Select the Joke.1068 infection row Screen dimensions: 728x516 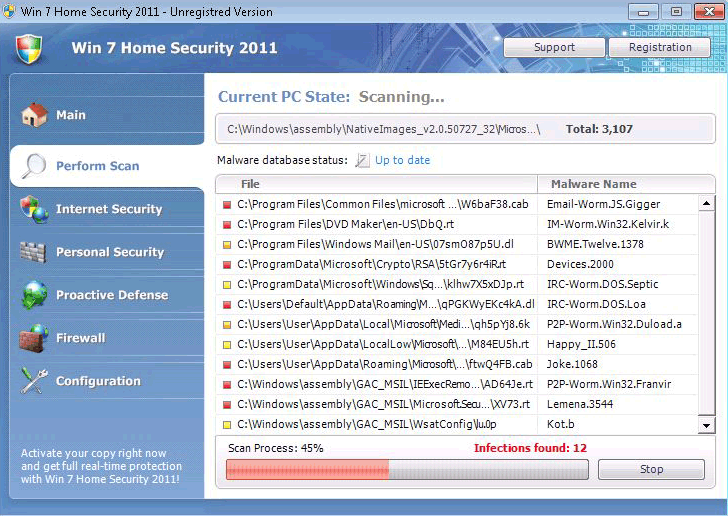[x=460, y=364]
